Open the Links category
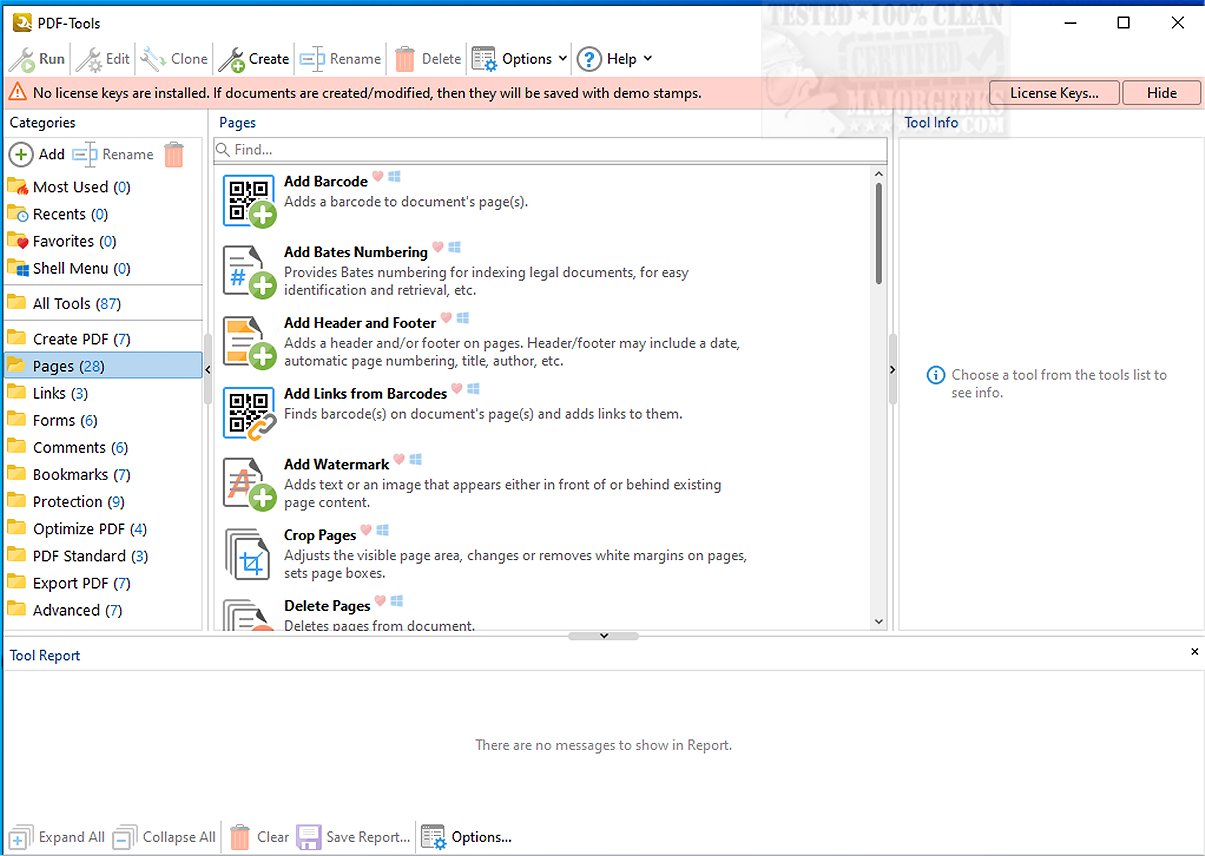The image size is (1205, 856). coord(102,393)
